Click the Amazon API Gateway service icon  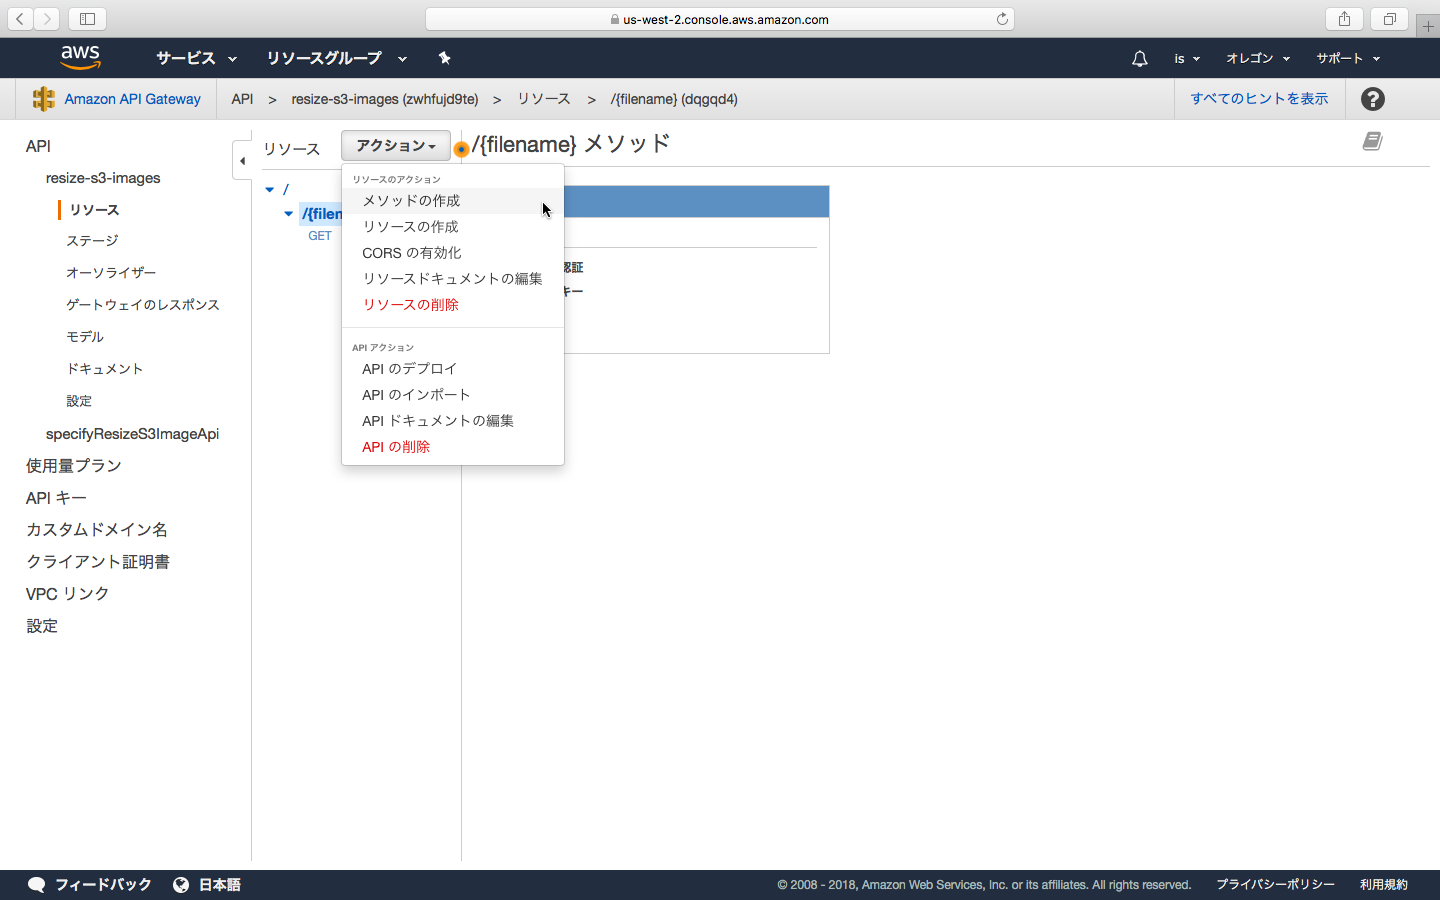[43, 98]
